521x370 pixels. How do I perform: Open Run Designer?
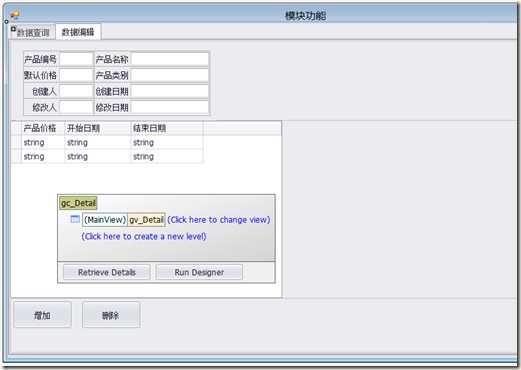point(199,272)
